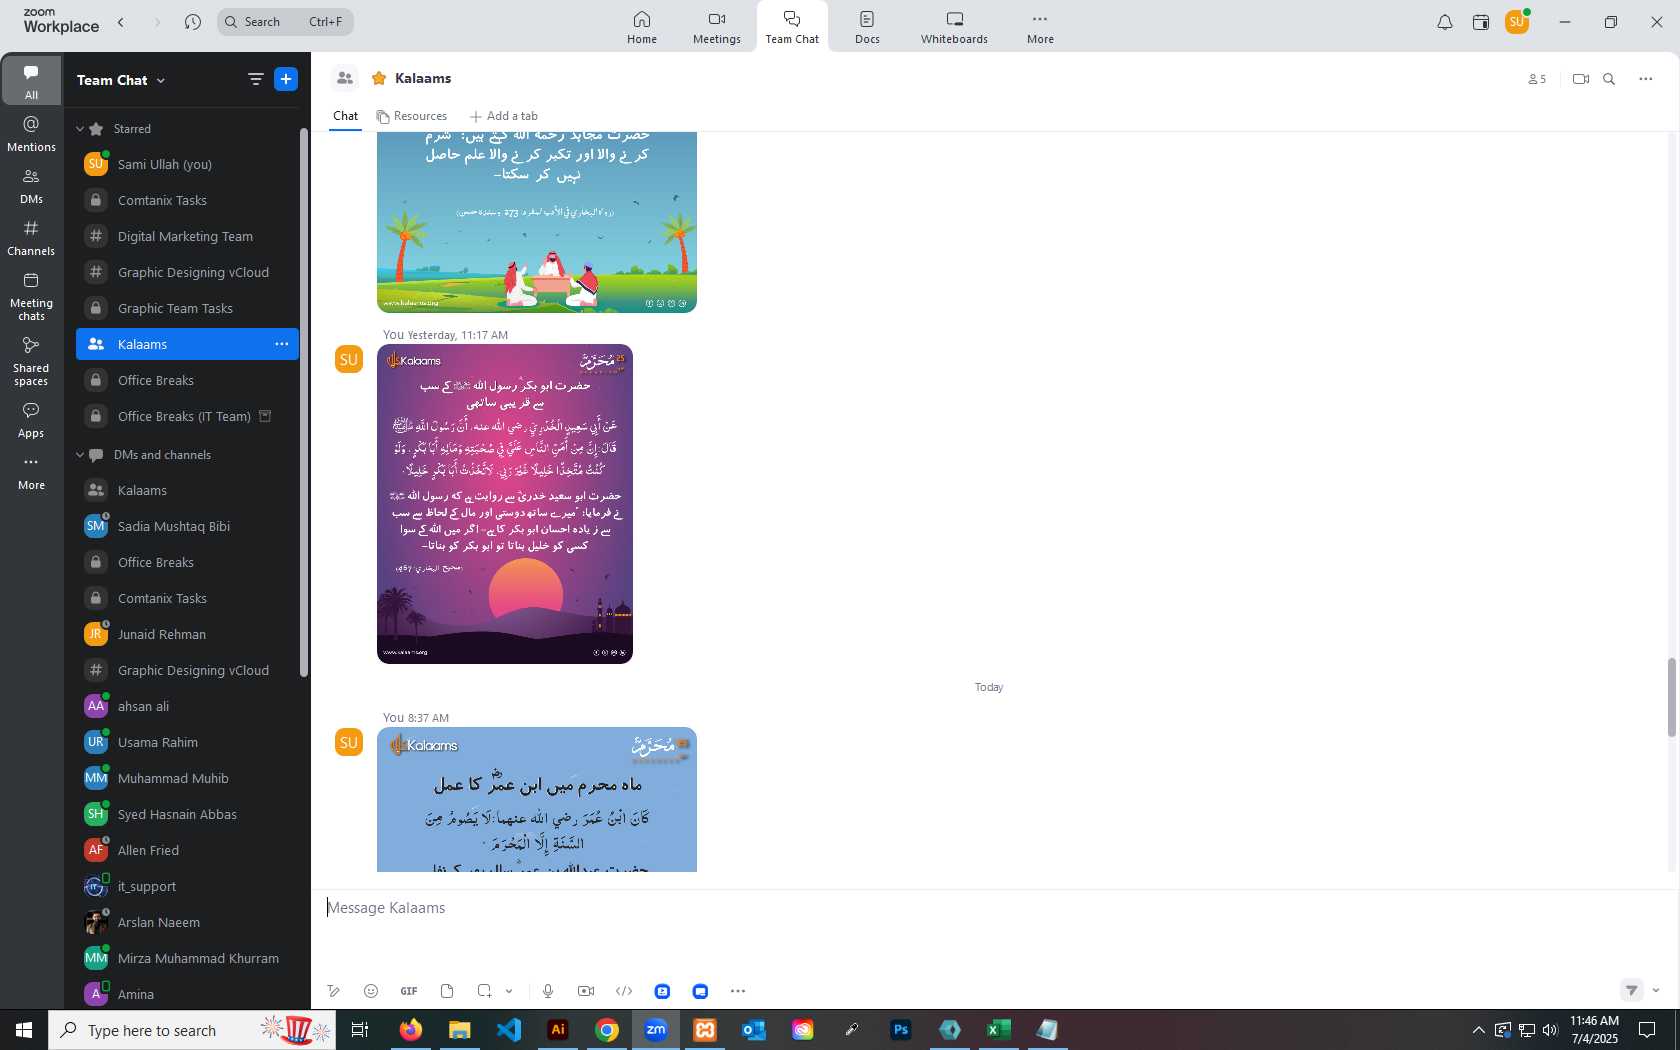
Task: Open chat with Junaid Rehman
Action: coord(187,634)
